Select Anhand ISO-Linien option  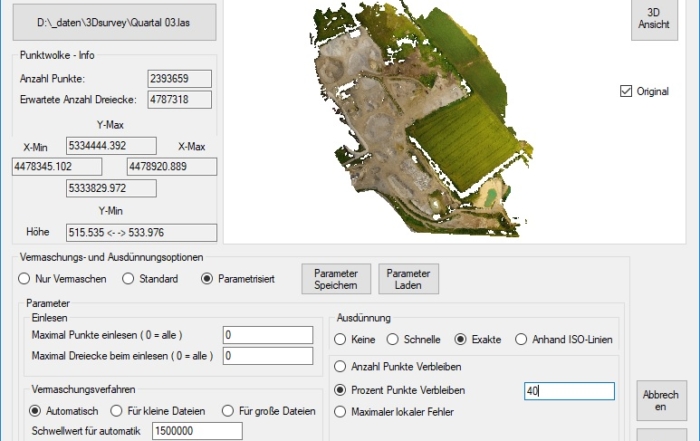[x=521, y=339]
